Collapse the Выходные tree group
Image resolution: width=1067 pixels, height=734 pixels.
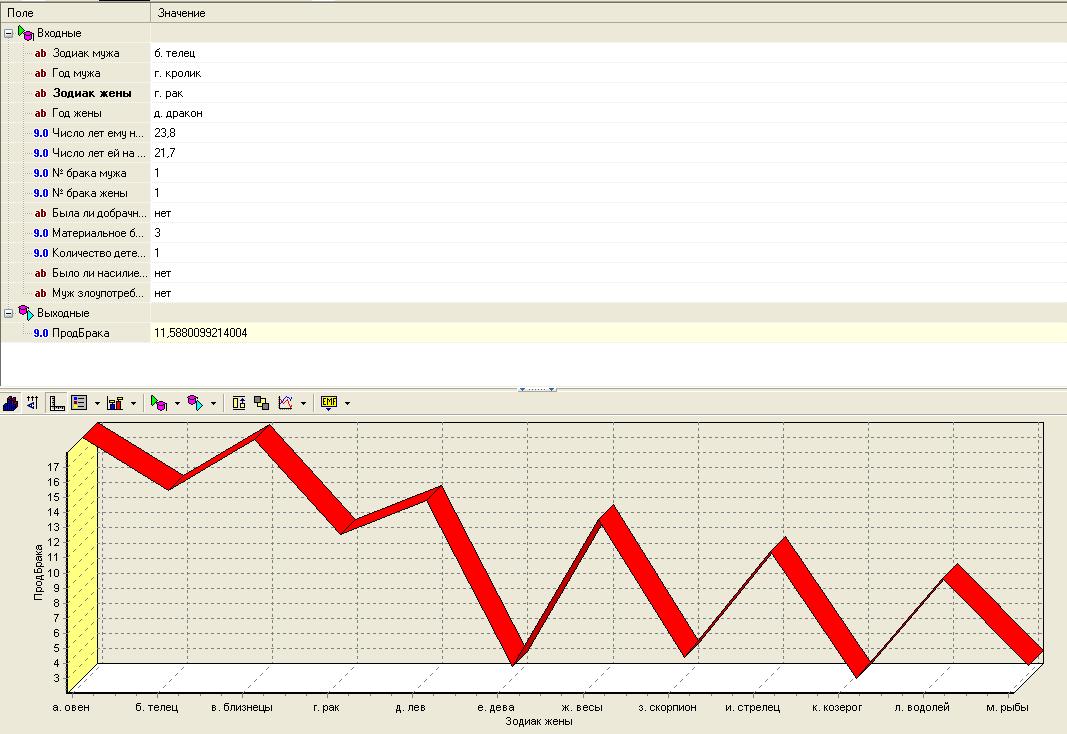pyautogui.click(x=8, y=313)
